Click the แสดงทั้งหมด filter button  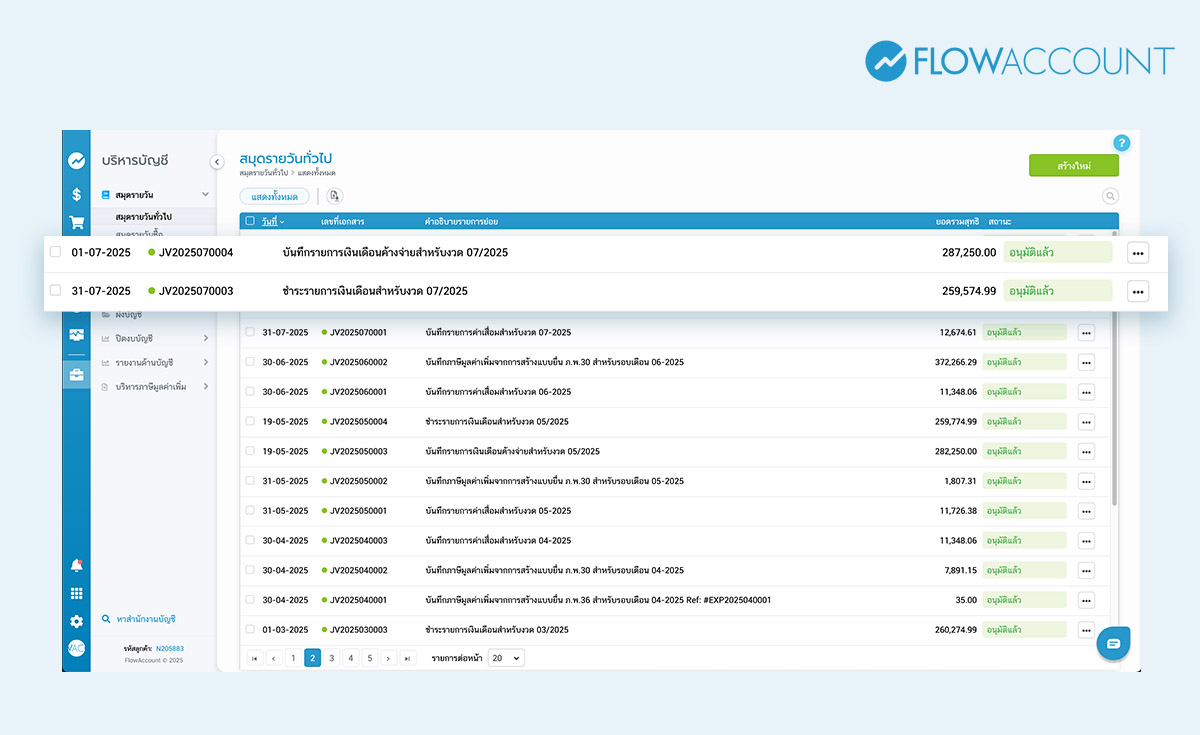[x=274, y=196]
